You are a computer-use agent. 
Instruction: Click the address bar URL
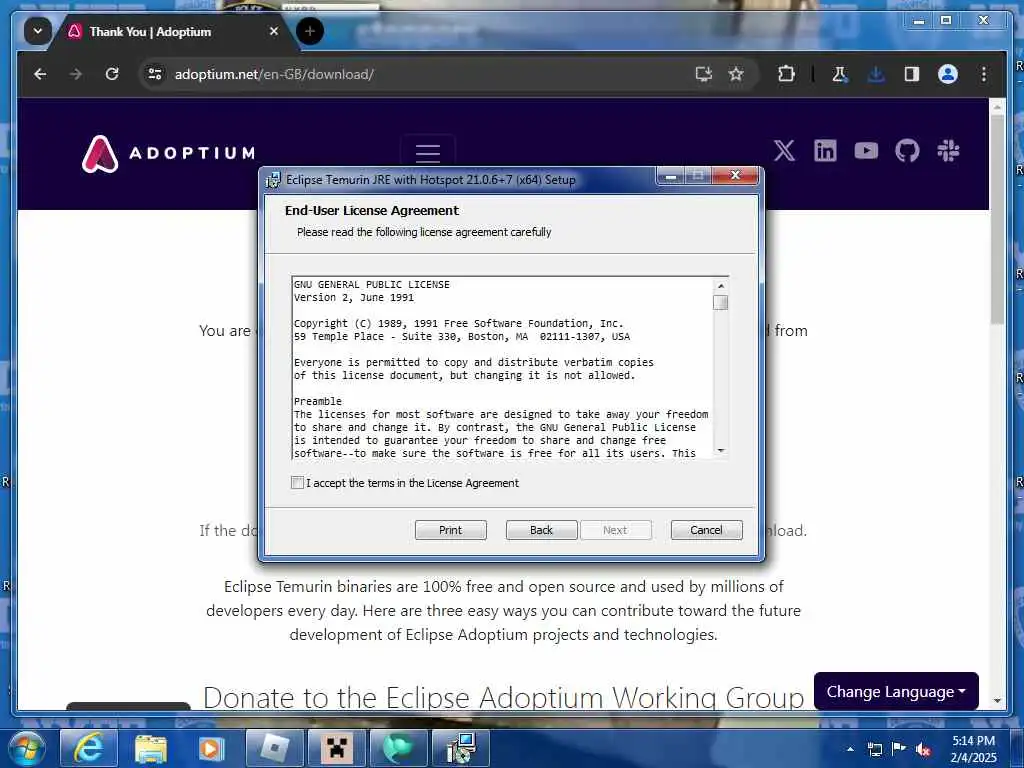tap(274, 74)
